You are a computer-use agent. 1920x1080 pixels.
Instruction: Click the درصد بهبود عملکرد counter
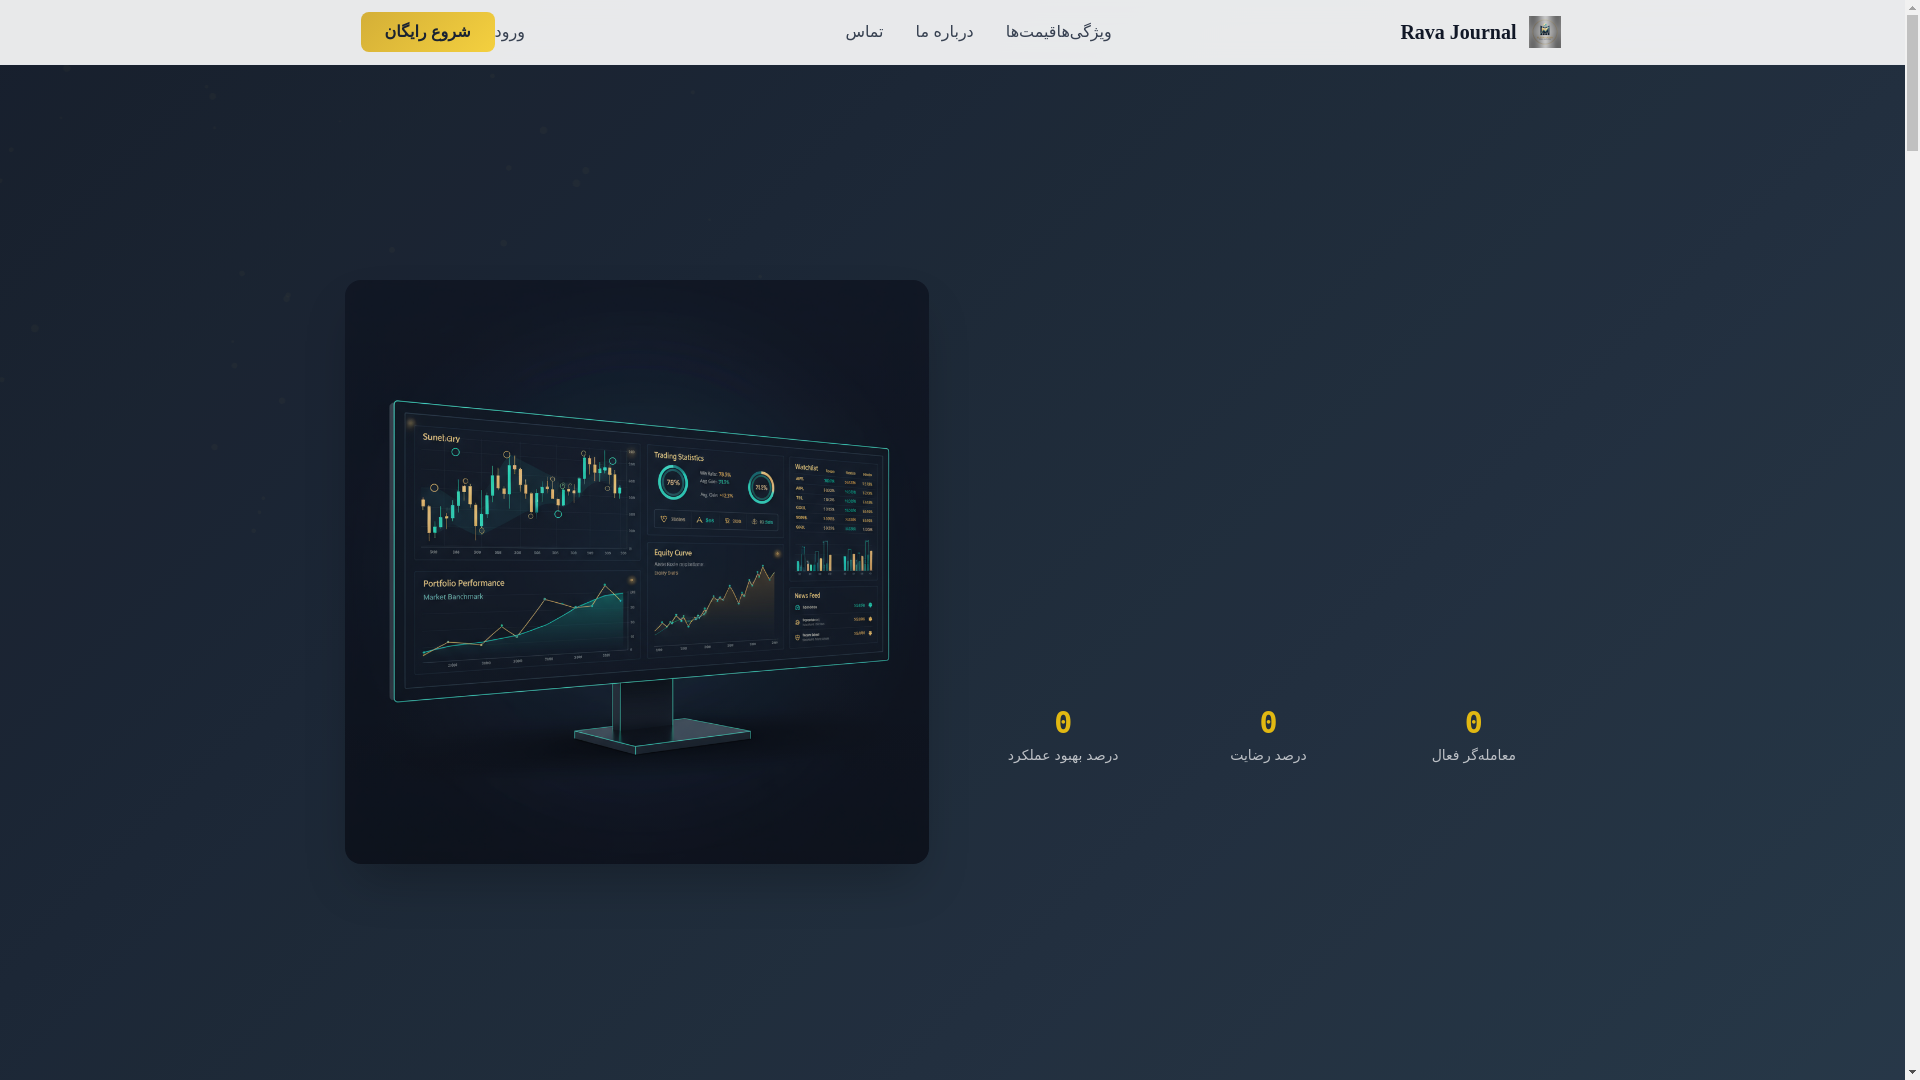(x=1063, y=735)
